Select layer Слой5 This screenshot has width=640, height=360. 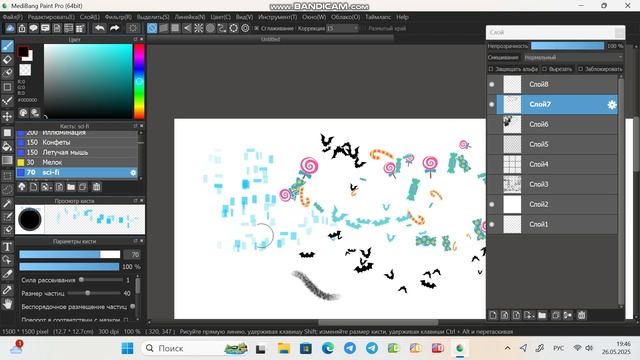point(552,144)
